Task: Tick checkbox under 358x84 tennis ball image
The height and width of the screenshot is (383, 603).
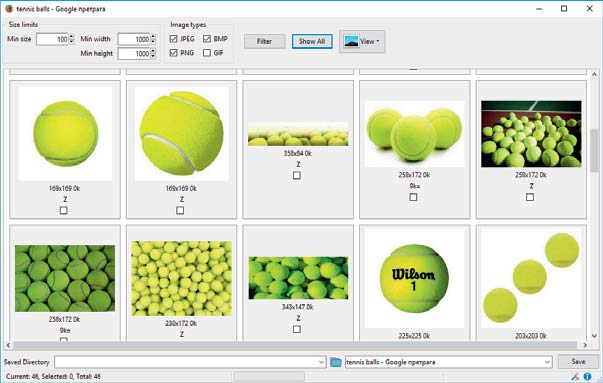Action: [x=297, y=175]
